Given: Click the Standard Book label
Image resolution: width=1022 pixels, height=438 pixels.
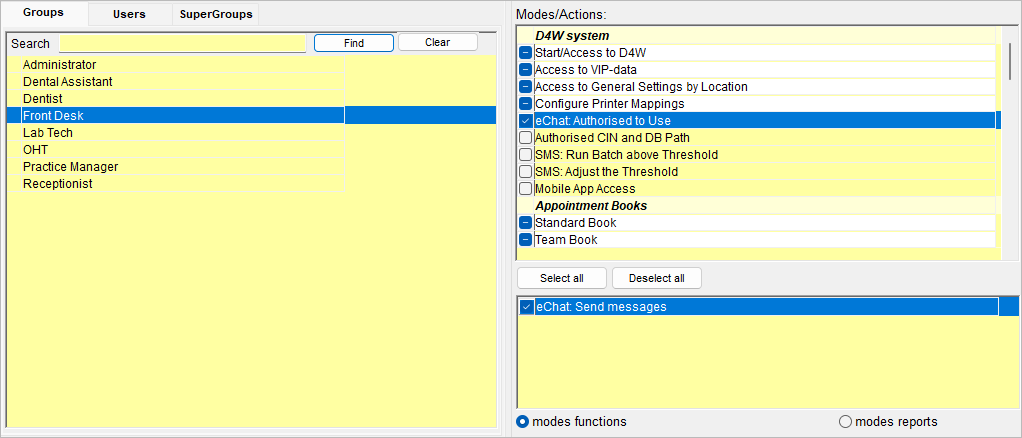Looking at the screenshot, I should click(576, 223).
